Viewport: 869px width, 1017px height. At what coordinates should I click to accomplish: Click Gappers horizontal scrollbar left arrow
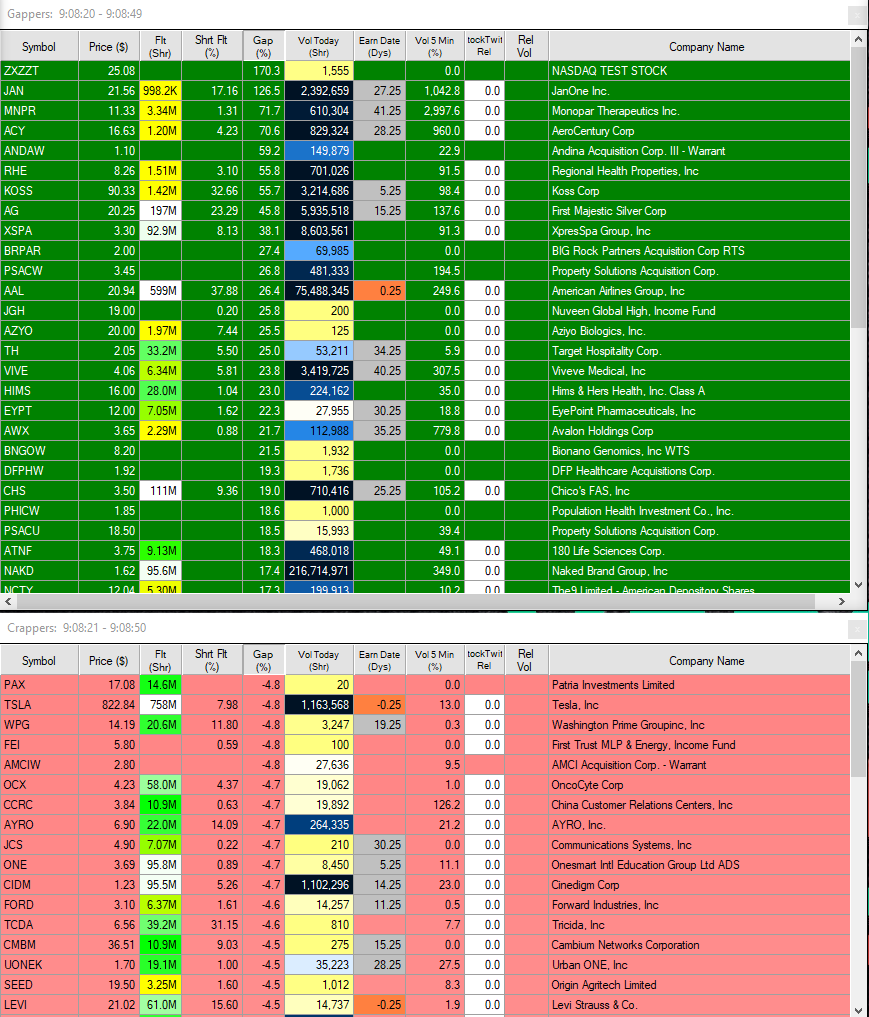pos(8,602)
